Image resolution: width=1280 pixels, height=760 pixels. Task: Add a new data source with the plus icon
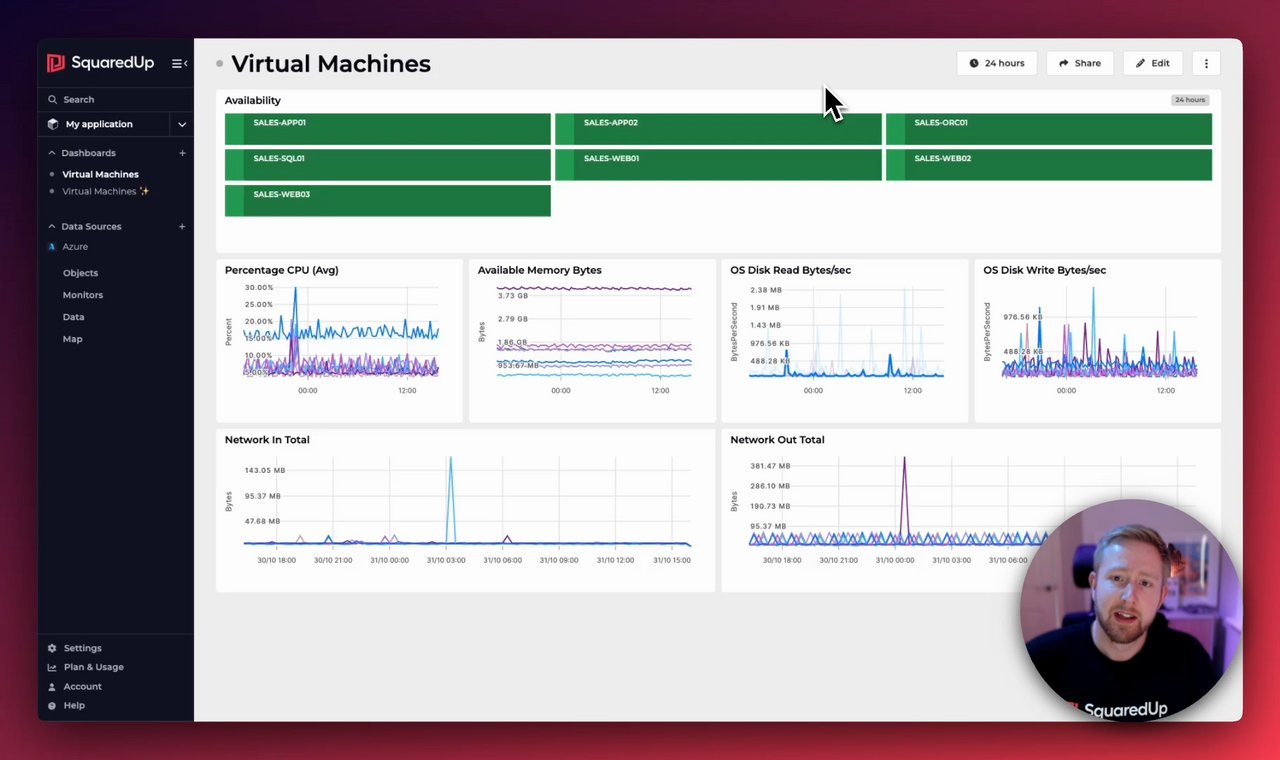[x=182, y=227]
